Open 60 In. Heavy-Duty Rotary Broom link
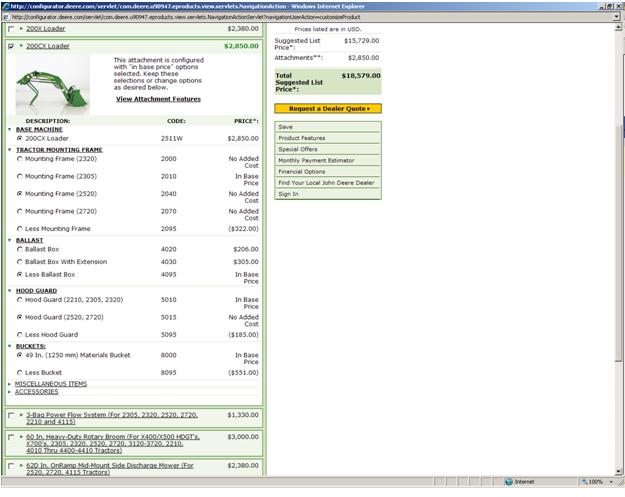Viewport: 625px width, 497px height. pos(113,444)
